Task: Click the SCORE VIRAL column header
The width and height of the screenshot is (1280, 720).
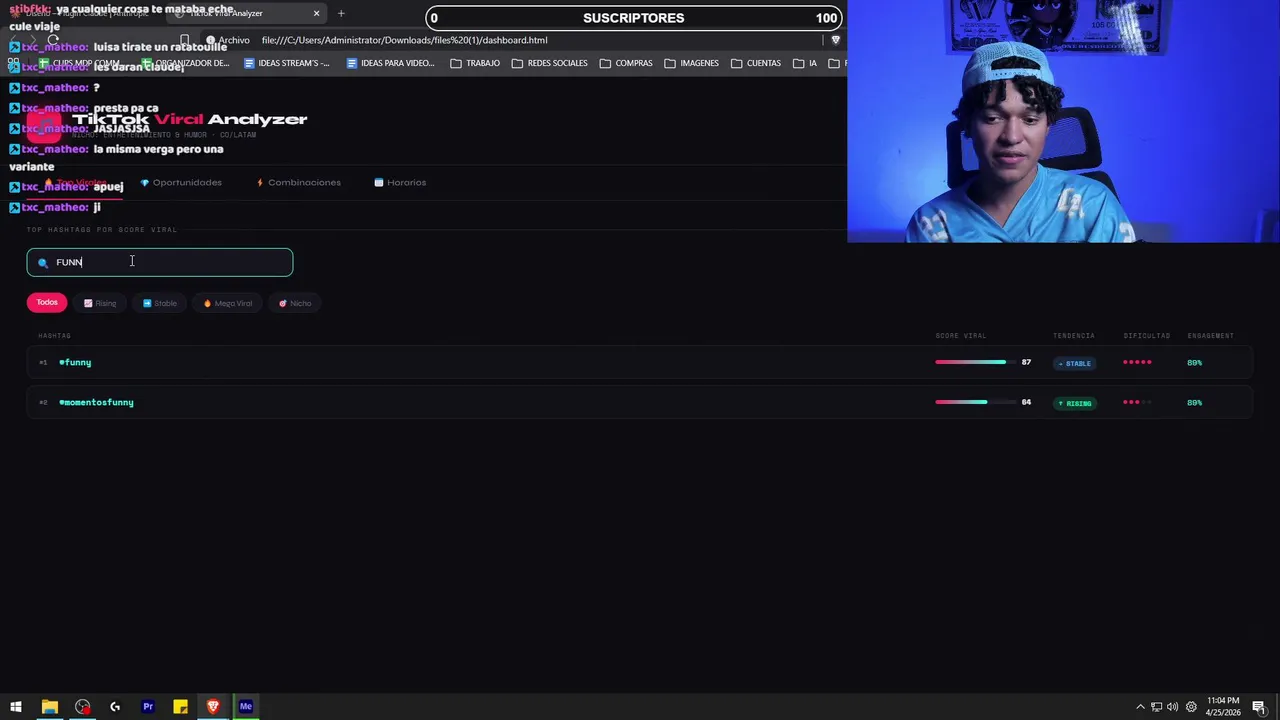Action: pyautogui.click(x=960, y=336)
